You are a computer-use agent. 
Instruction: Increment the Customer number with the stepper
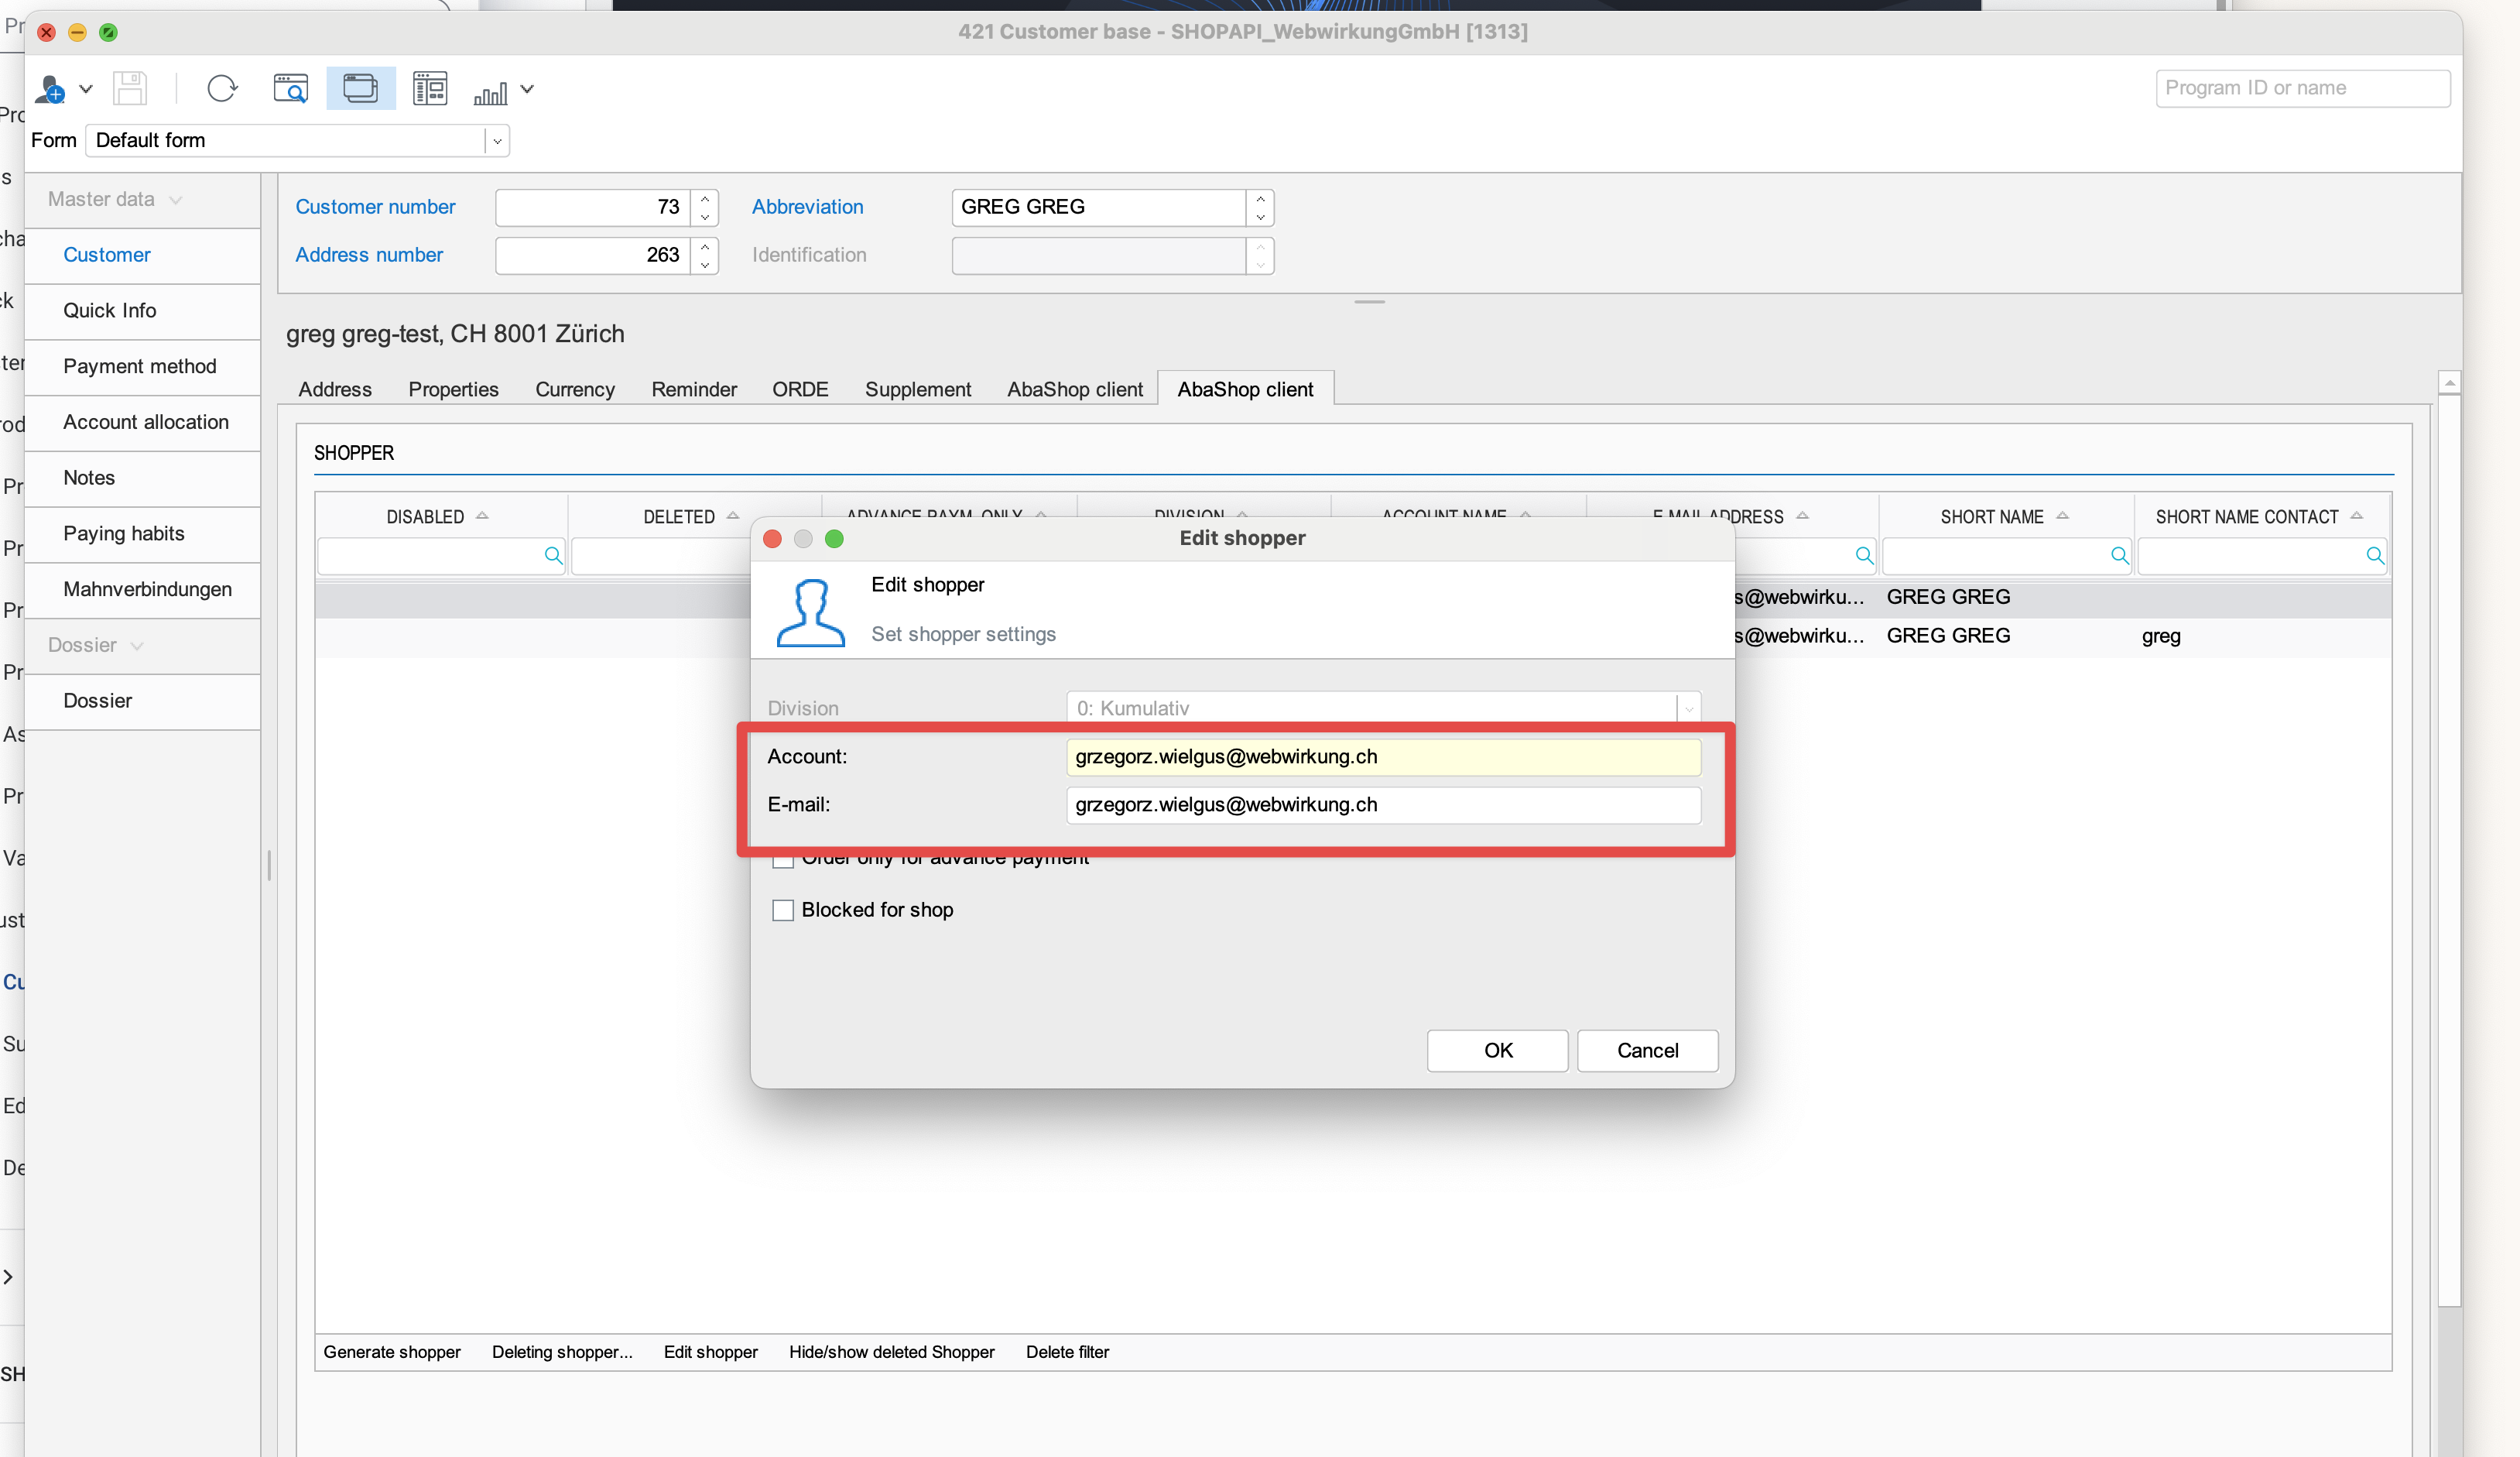[x=704, y=200]
